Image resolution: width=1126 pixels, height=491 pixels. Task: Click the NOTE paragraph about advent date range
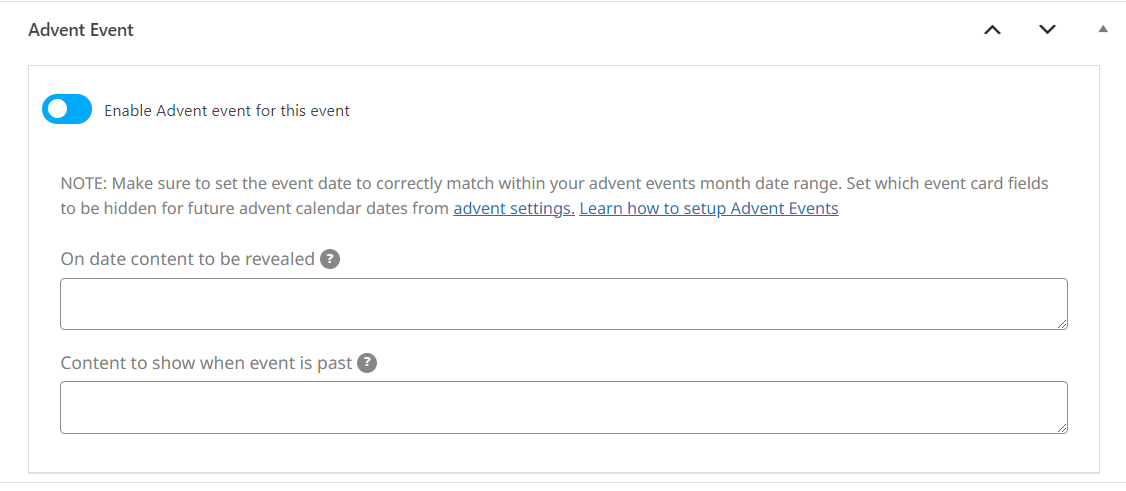click(x=554, y=196)
